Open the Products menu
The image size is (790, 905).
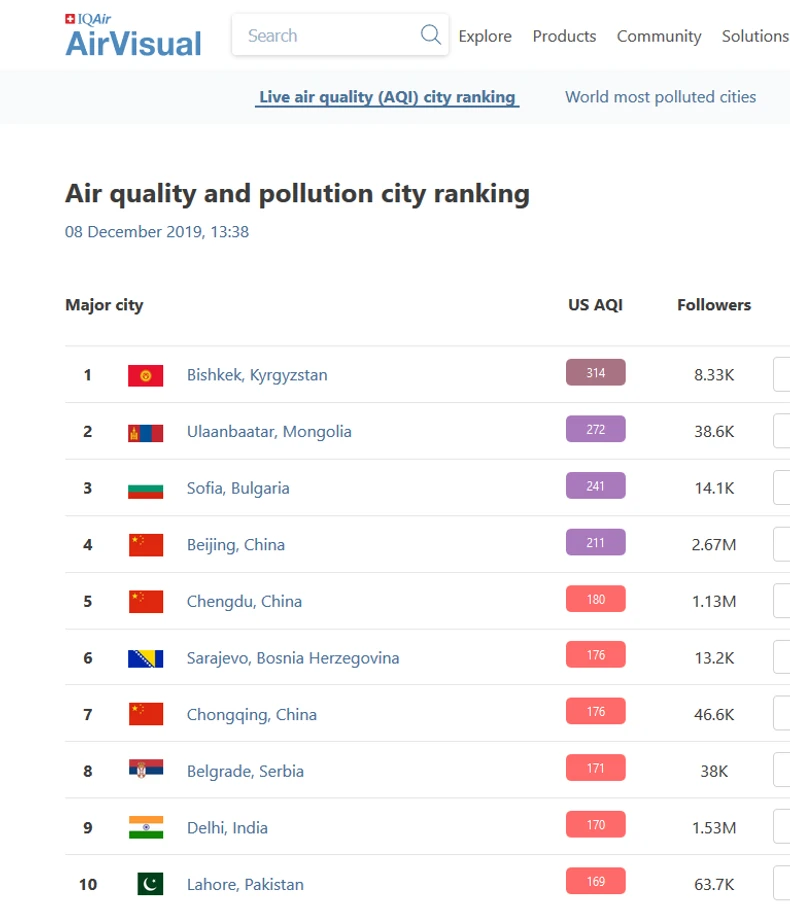coord(564,36)
